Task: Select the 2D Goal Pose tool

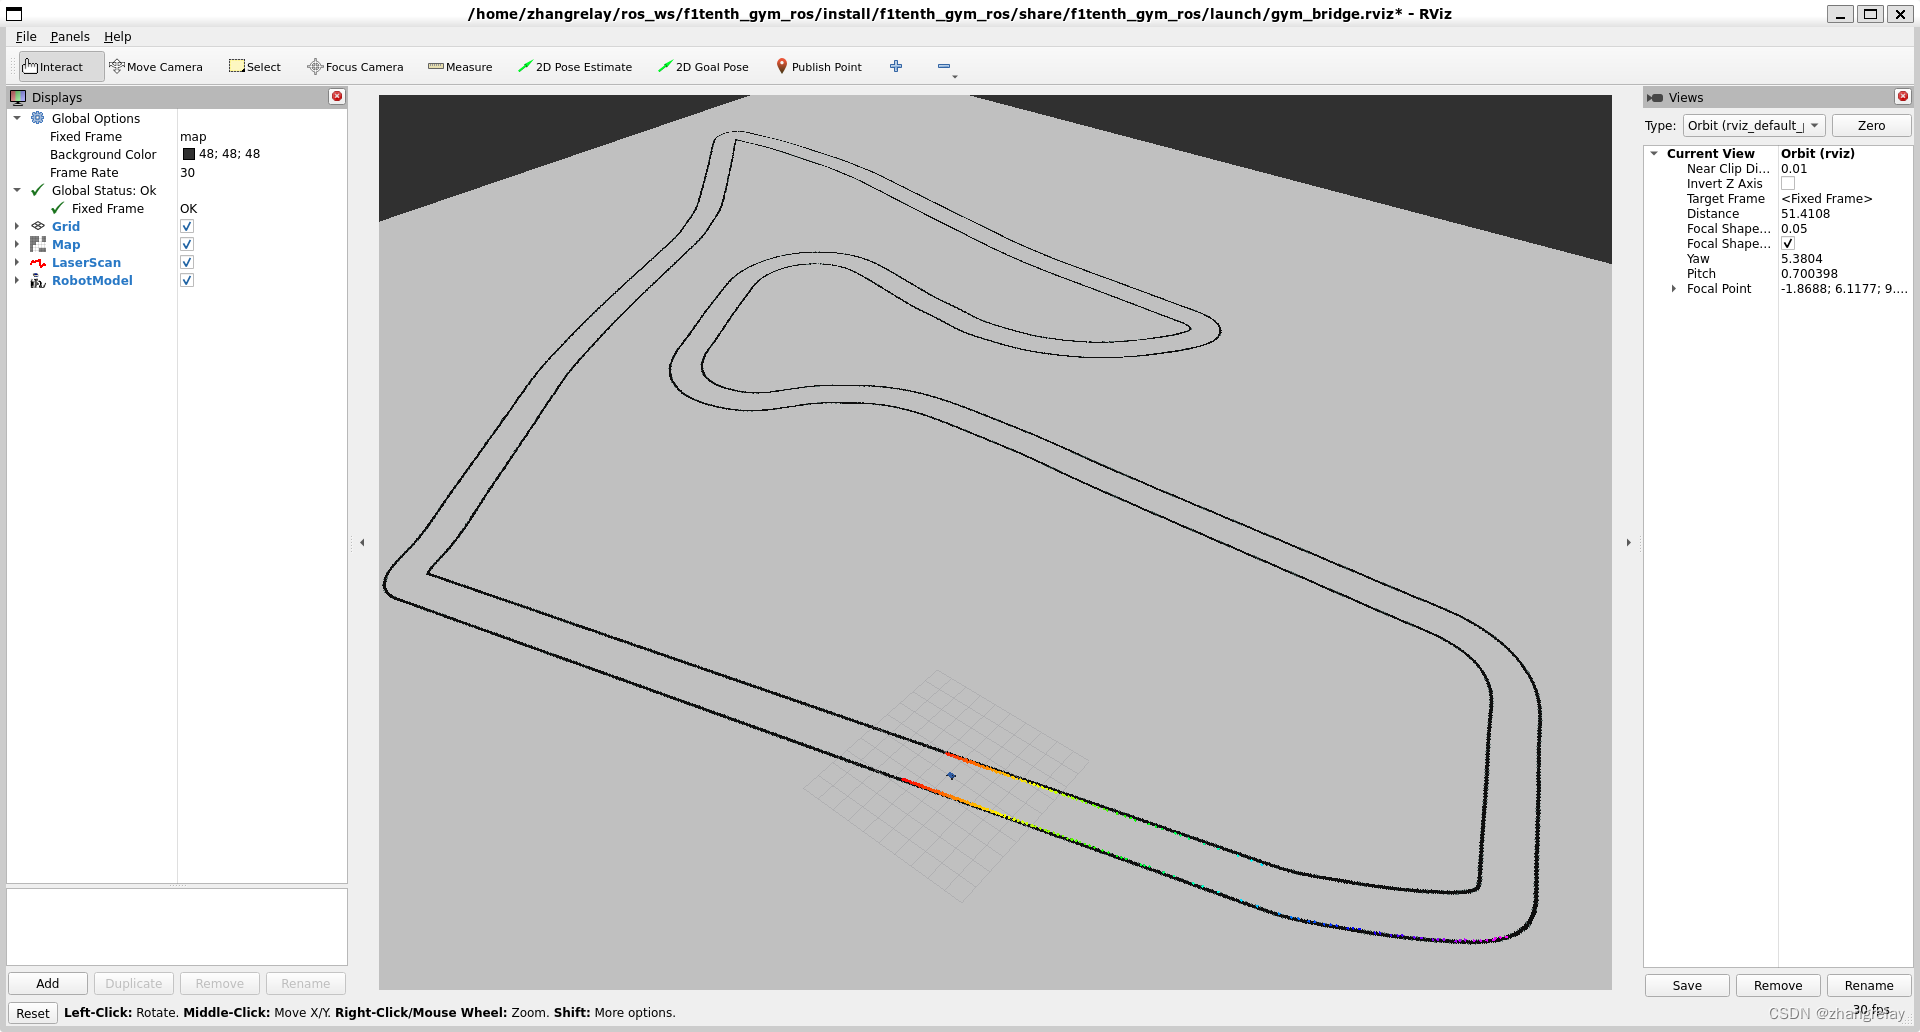Action: point(703,67)
